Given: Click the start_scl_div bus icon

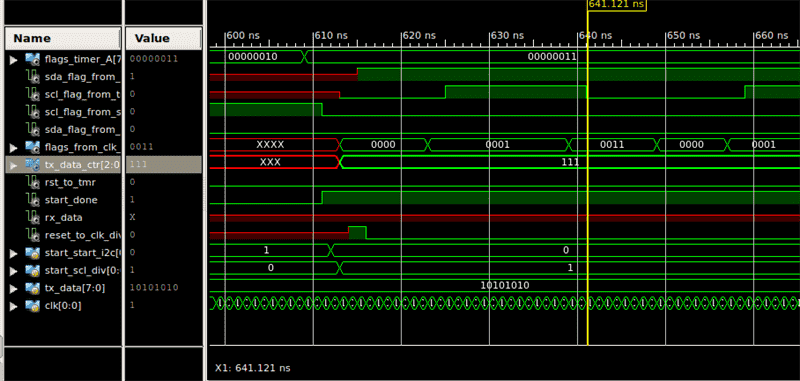Looking at the screenshot, I should pyautogui.click(x=33, y=270).
